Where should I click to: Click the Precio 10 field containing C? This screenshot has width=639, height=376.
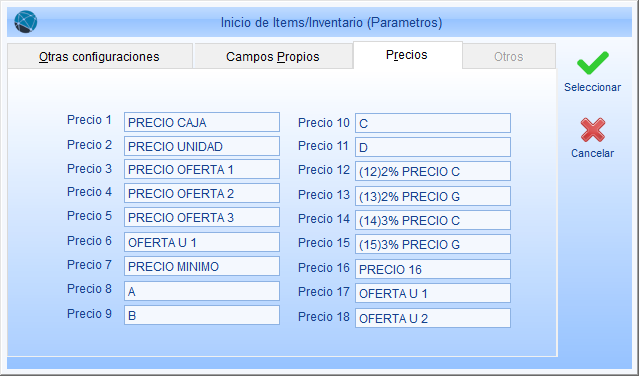(433, 123)
